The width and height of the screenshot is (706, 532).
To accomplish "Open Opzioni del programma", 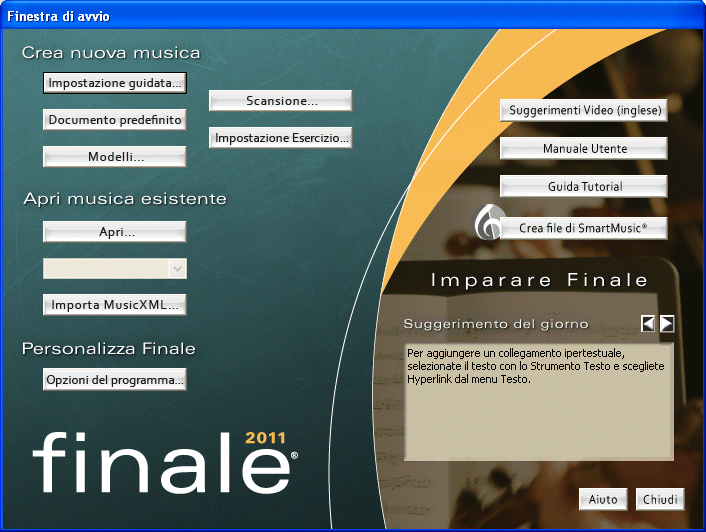I will click(x=115, y=380).
